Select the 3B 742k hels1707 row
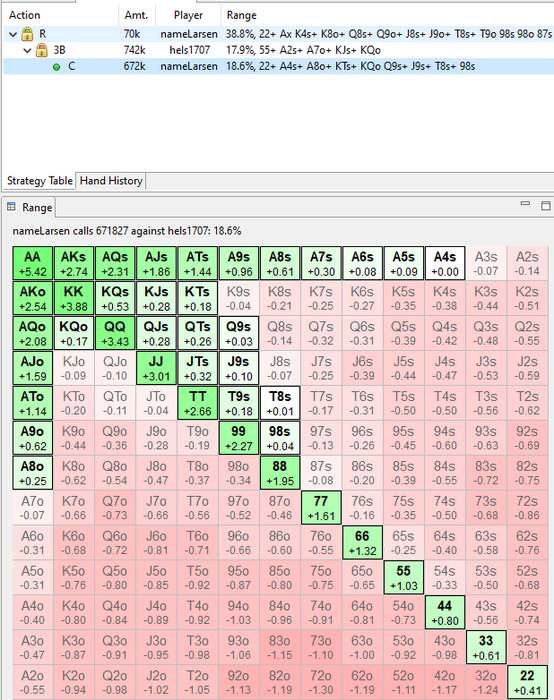This screenshot has height=700, width=554. (x=279, y=50)
